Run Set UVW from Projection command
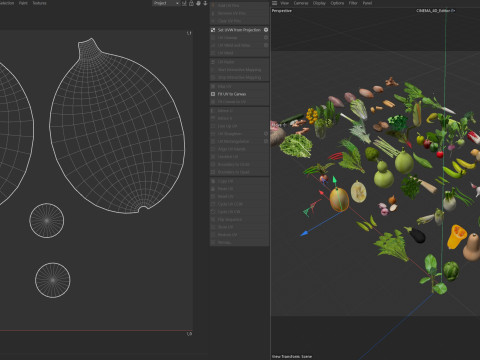This screenshot has height=360, width=480. [239, 30]
